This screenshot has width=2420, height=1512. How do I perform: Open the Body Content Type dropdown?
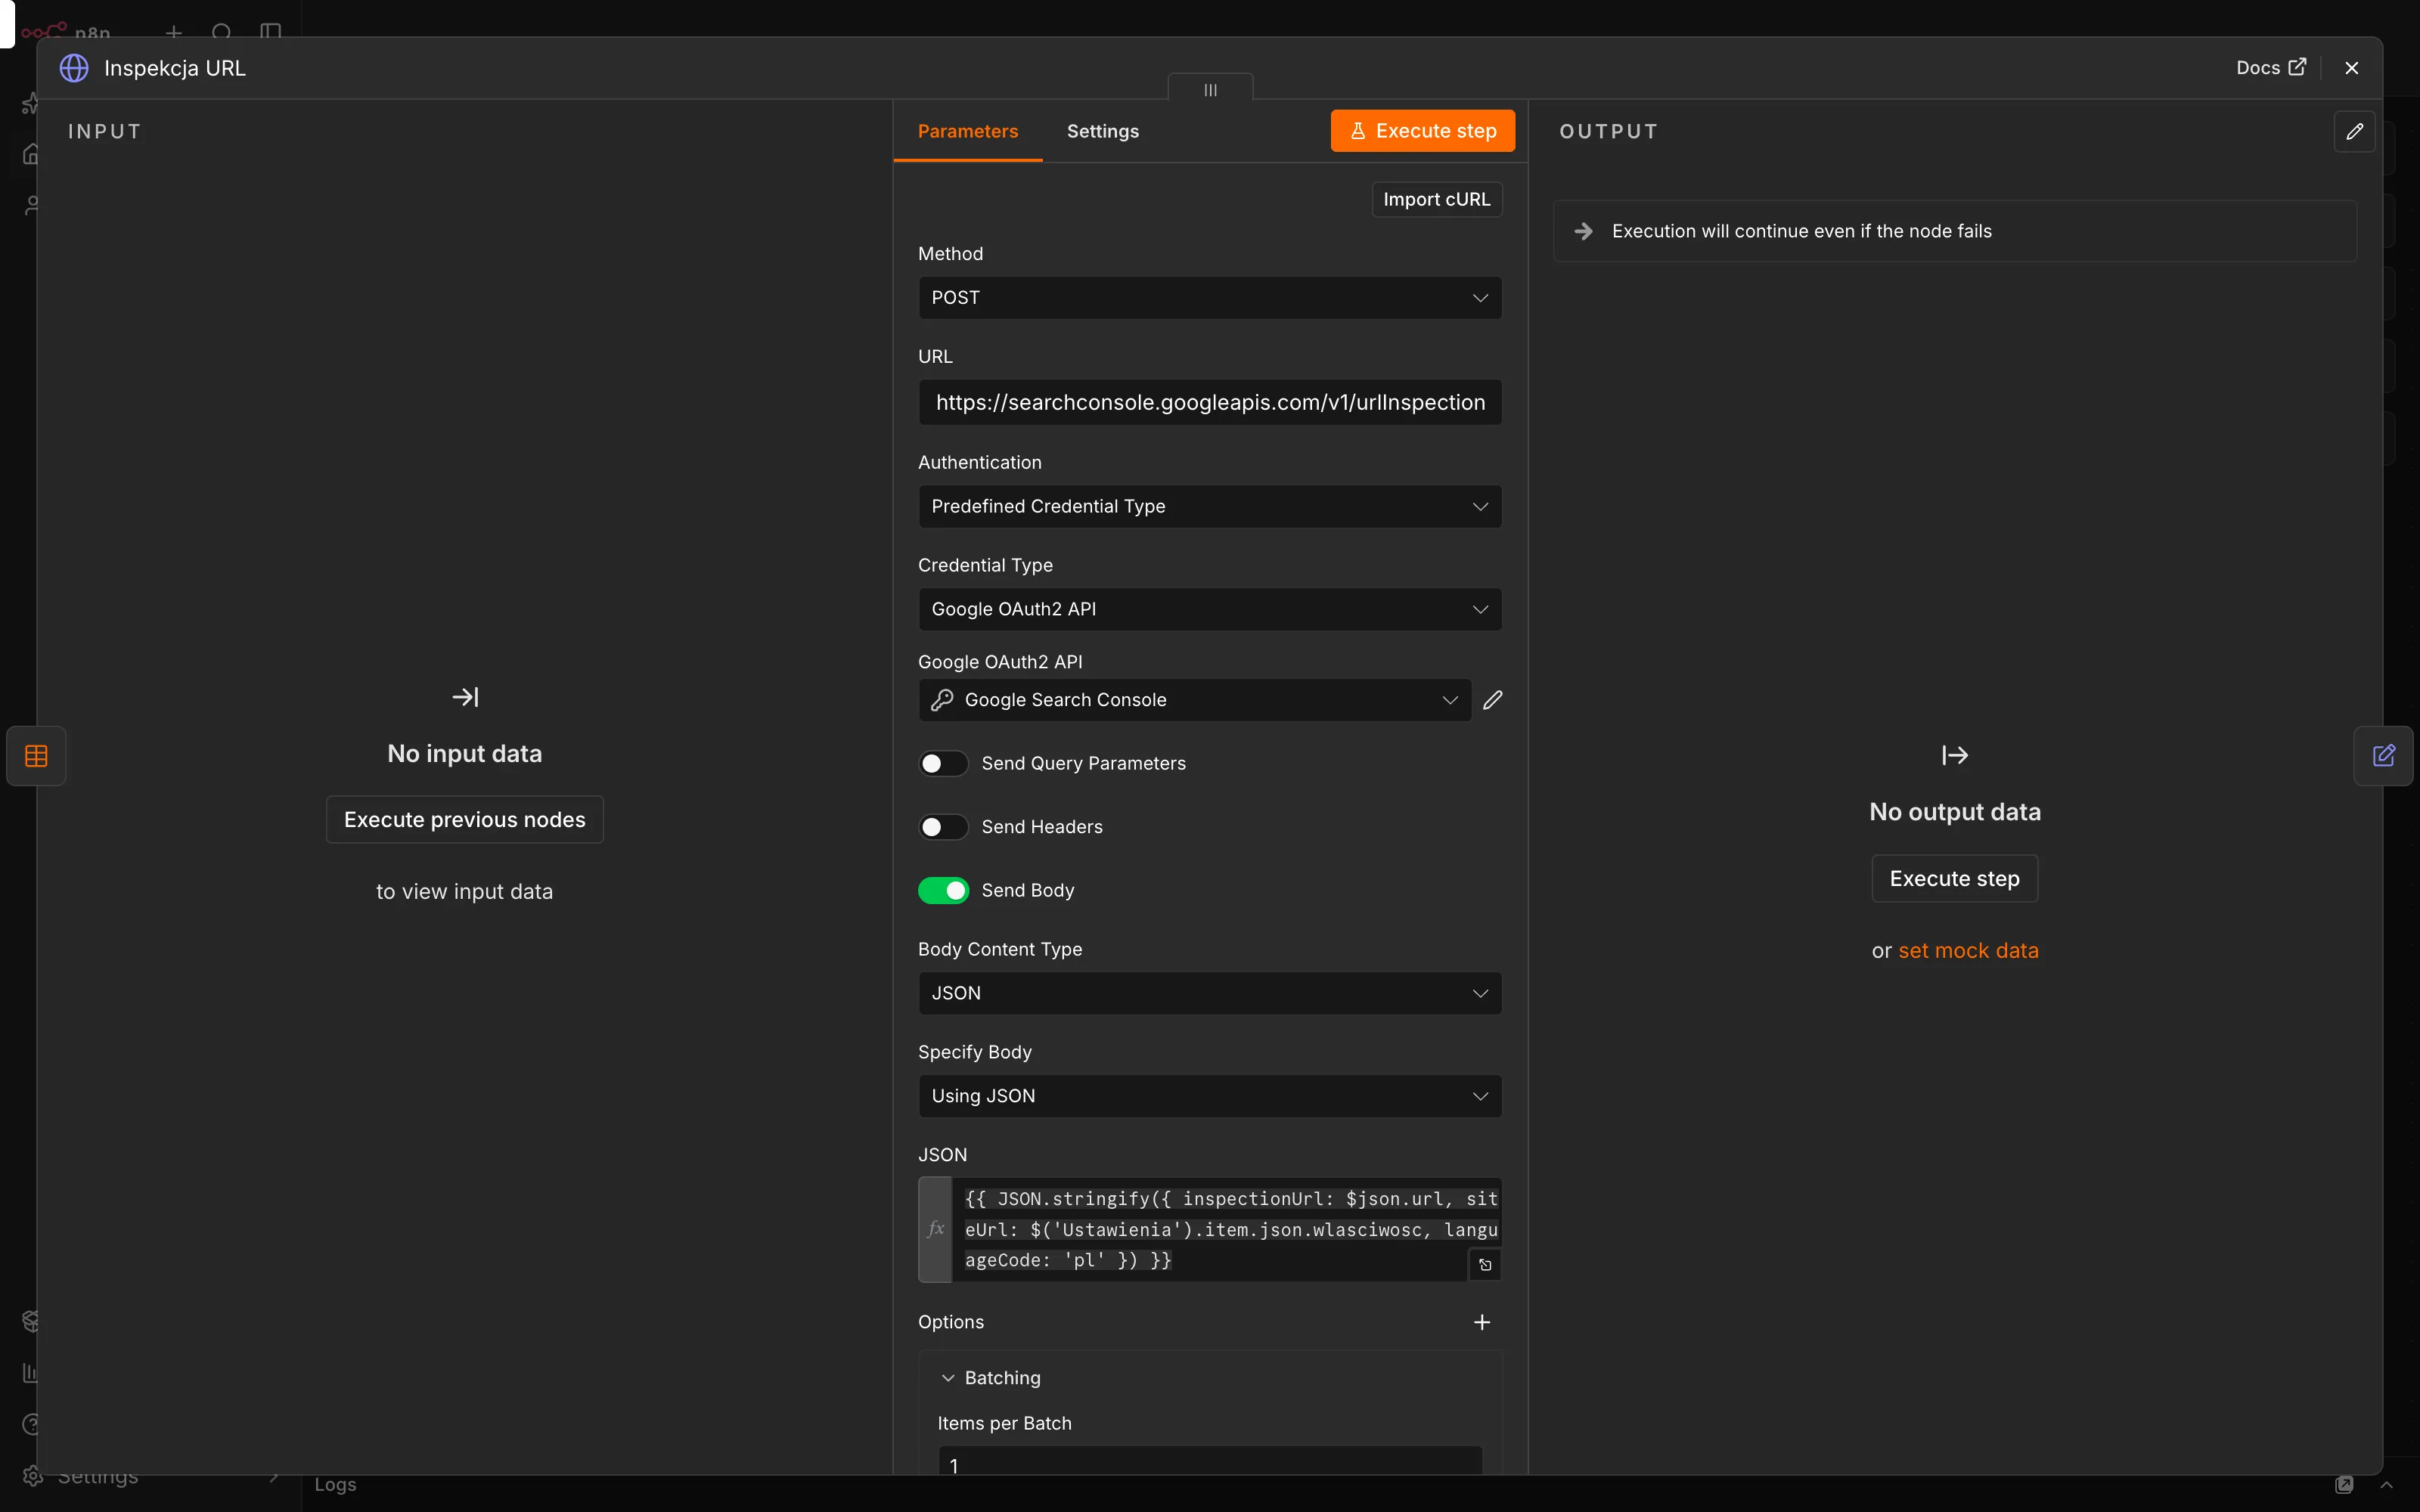(x=1209, y=993)
